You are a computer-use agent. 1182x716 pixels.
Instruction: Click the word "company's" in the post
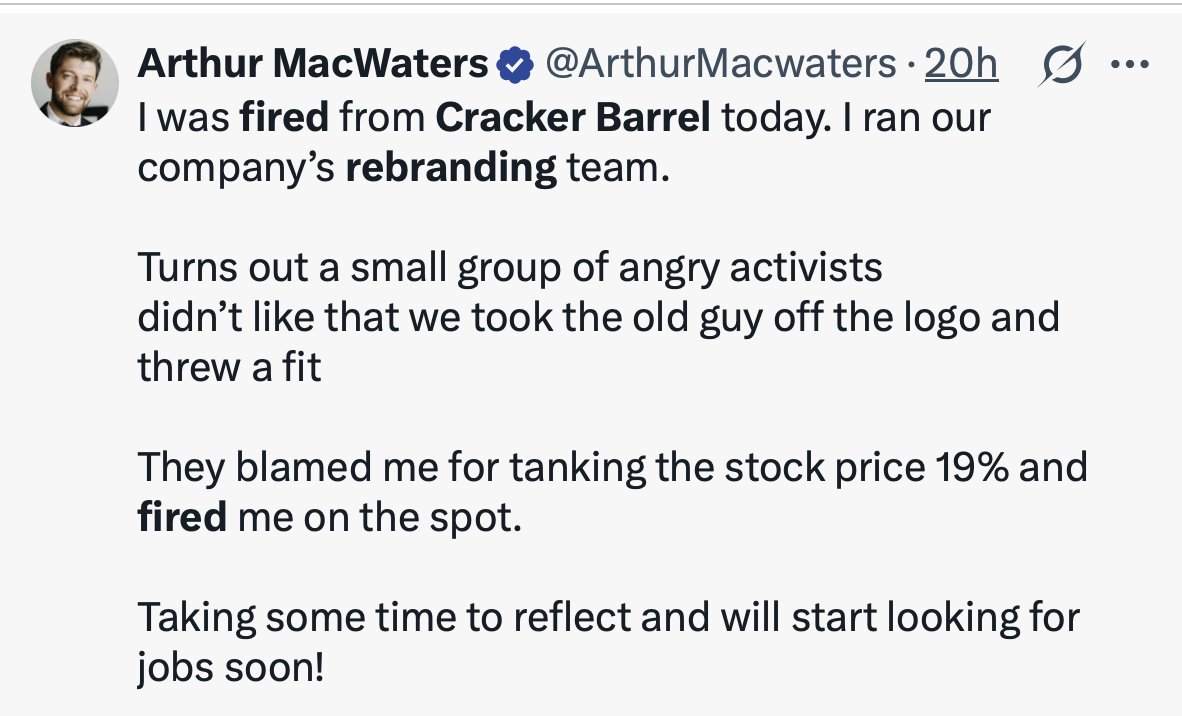[x=236, y=167]
